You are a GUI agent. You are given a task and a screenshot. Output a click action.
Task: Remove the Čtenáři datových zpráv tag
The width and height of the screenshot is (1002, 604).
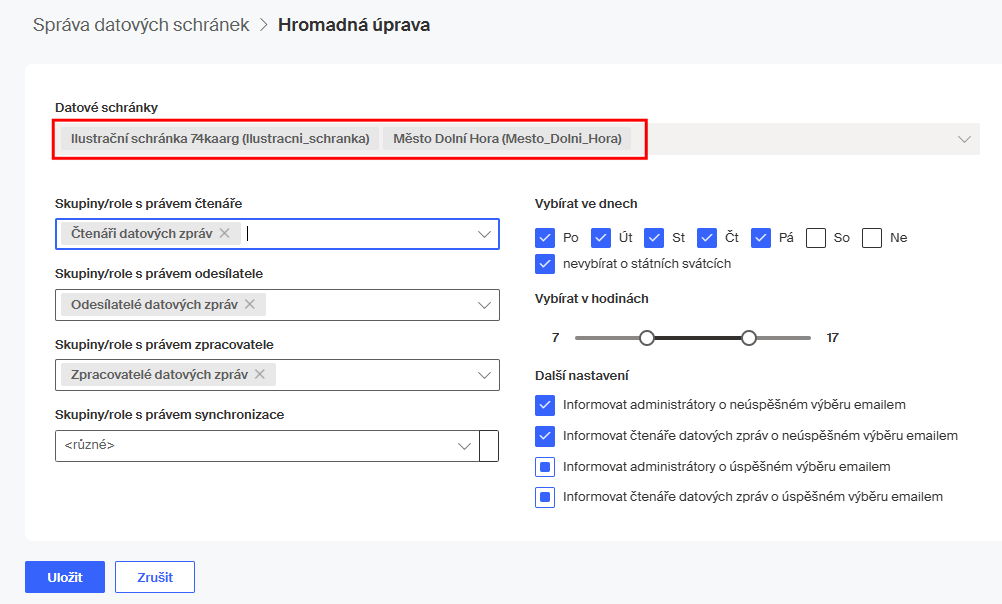225,233
